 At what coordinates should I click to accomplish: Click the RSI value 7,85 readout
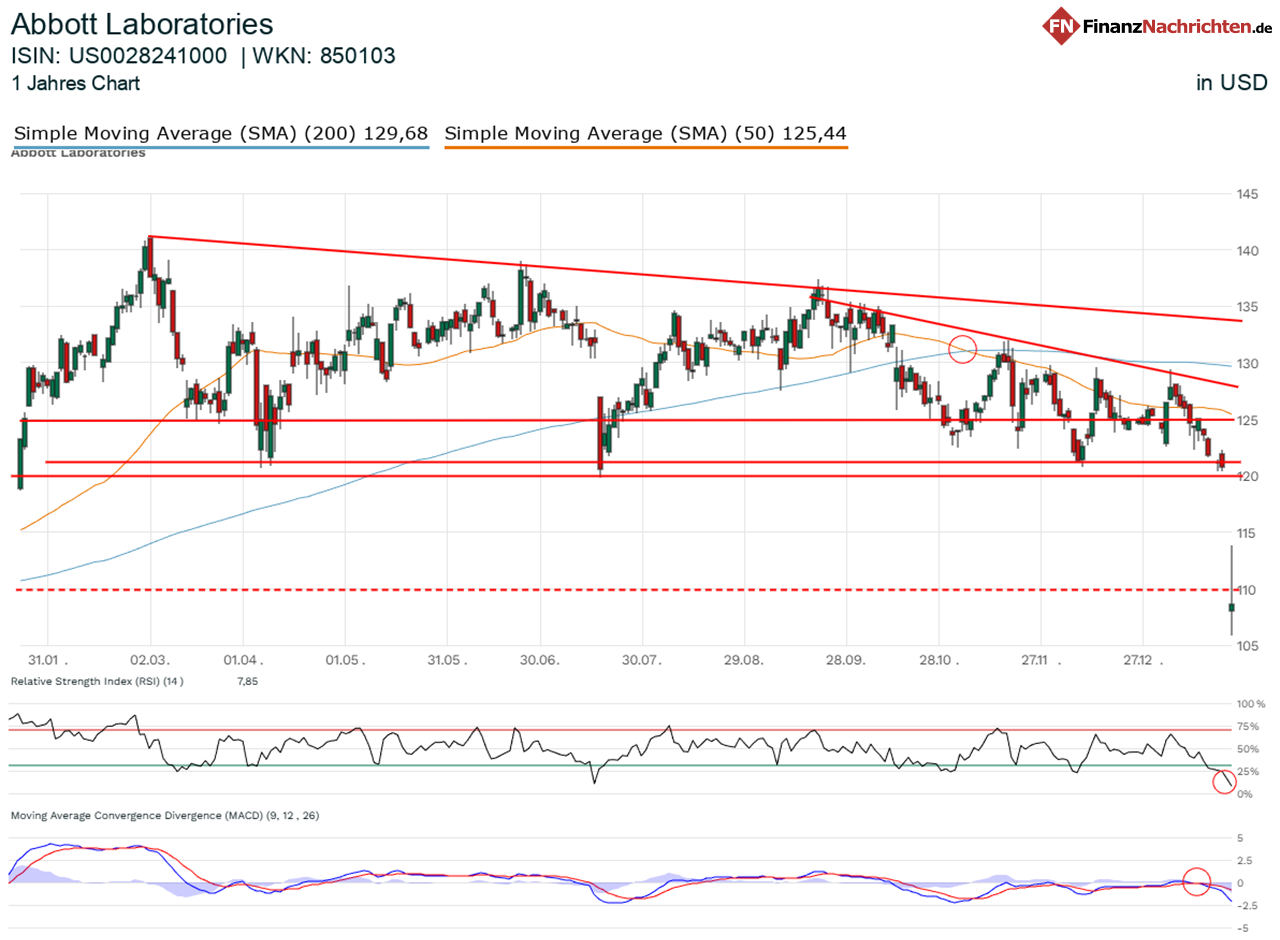coord(246,681)
